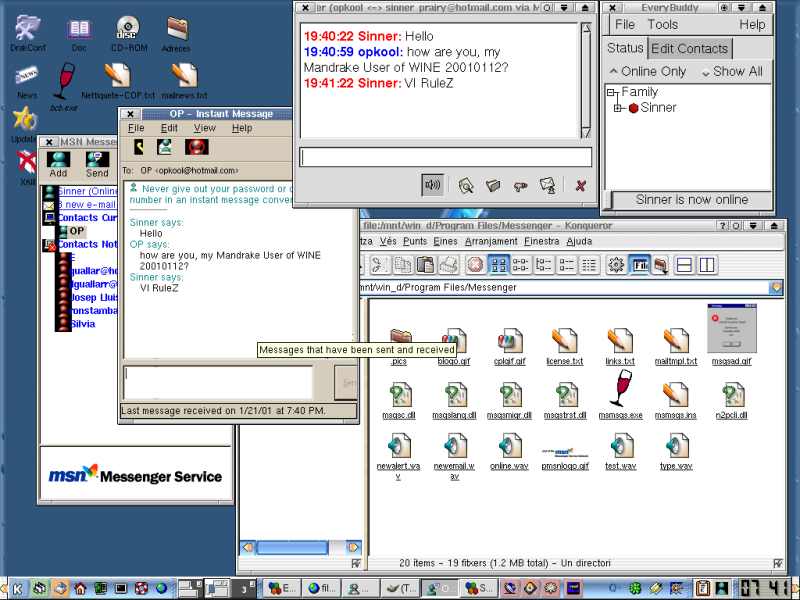Click the online.wav sound file icon
Screen dimensions: 800x600
click(x=509, y=445)
